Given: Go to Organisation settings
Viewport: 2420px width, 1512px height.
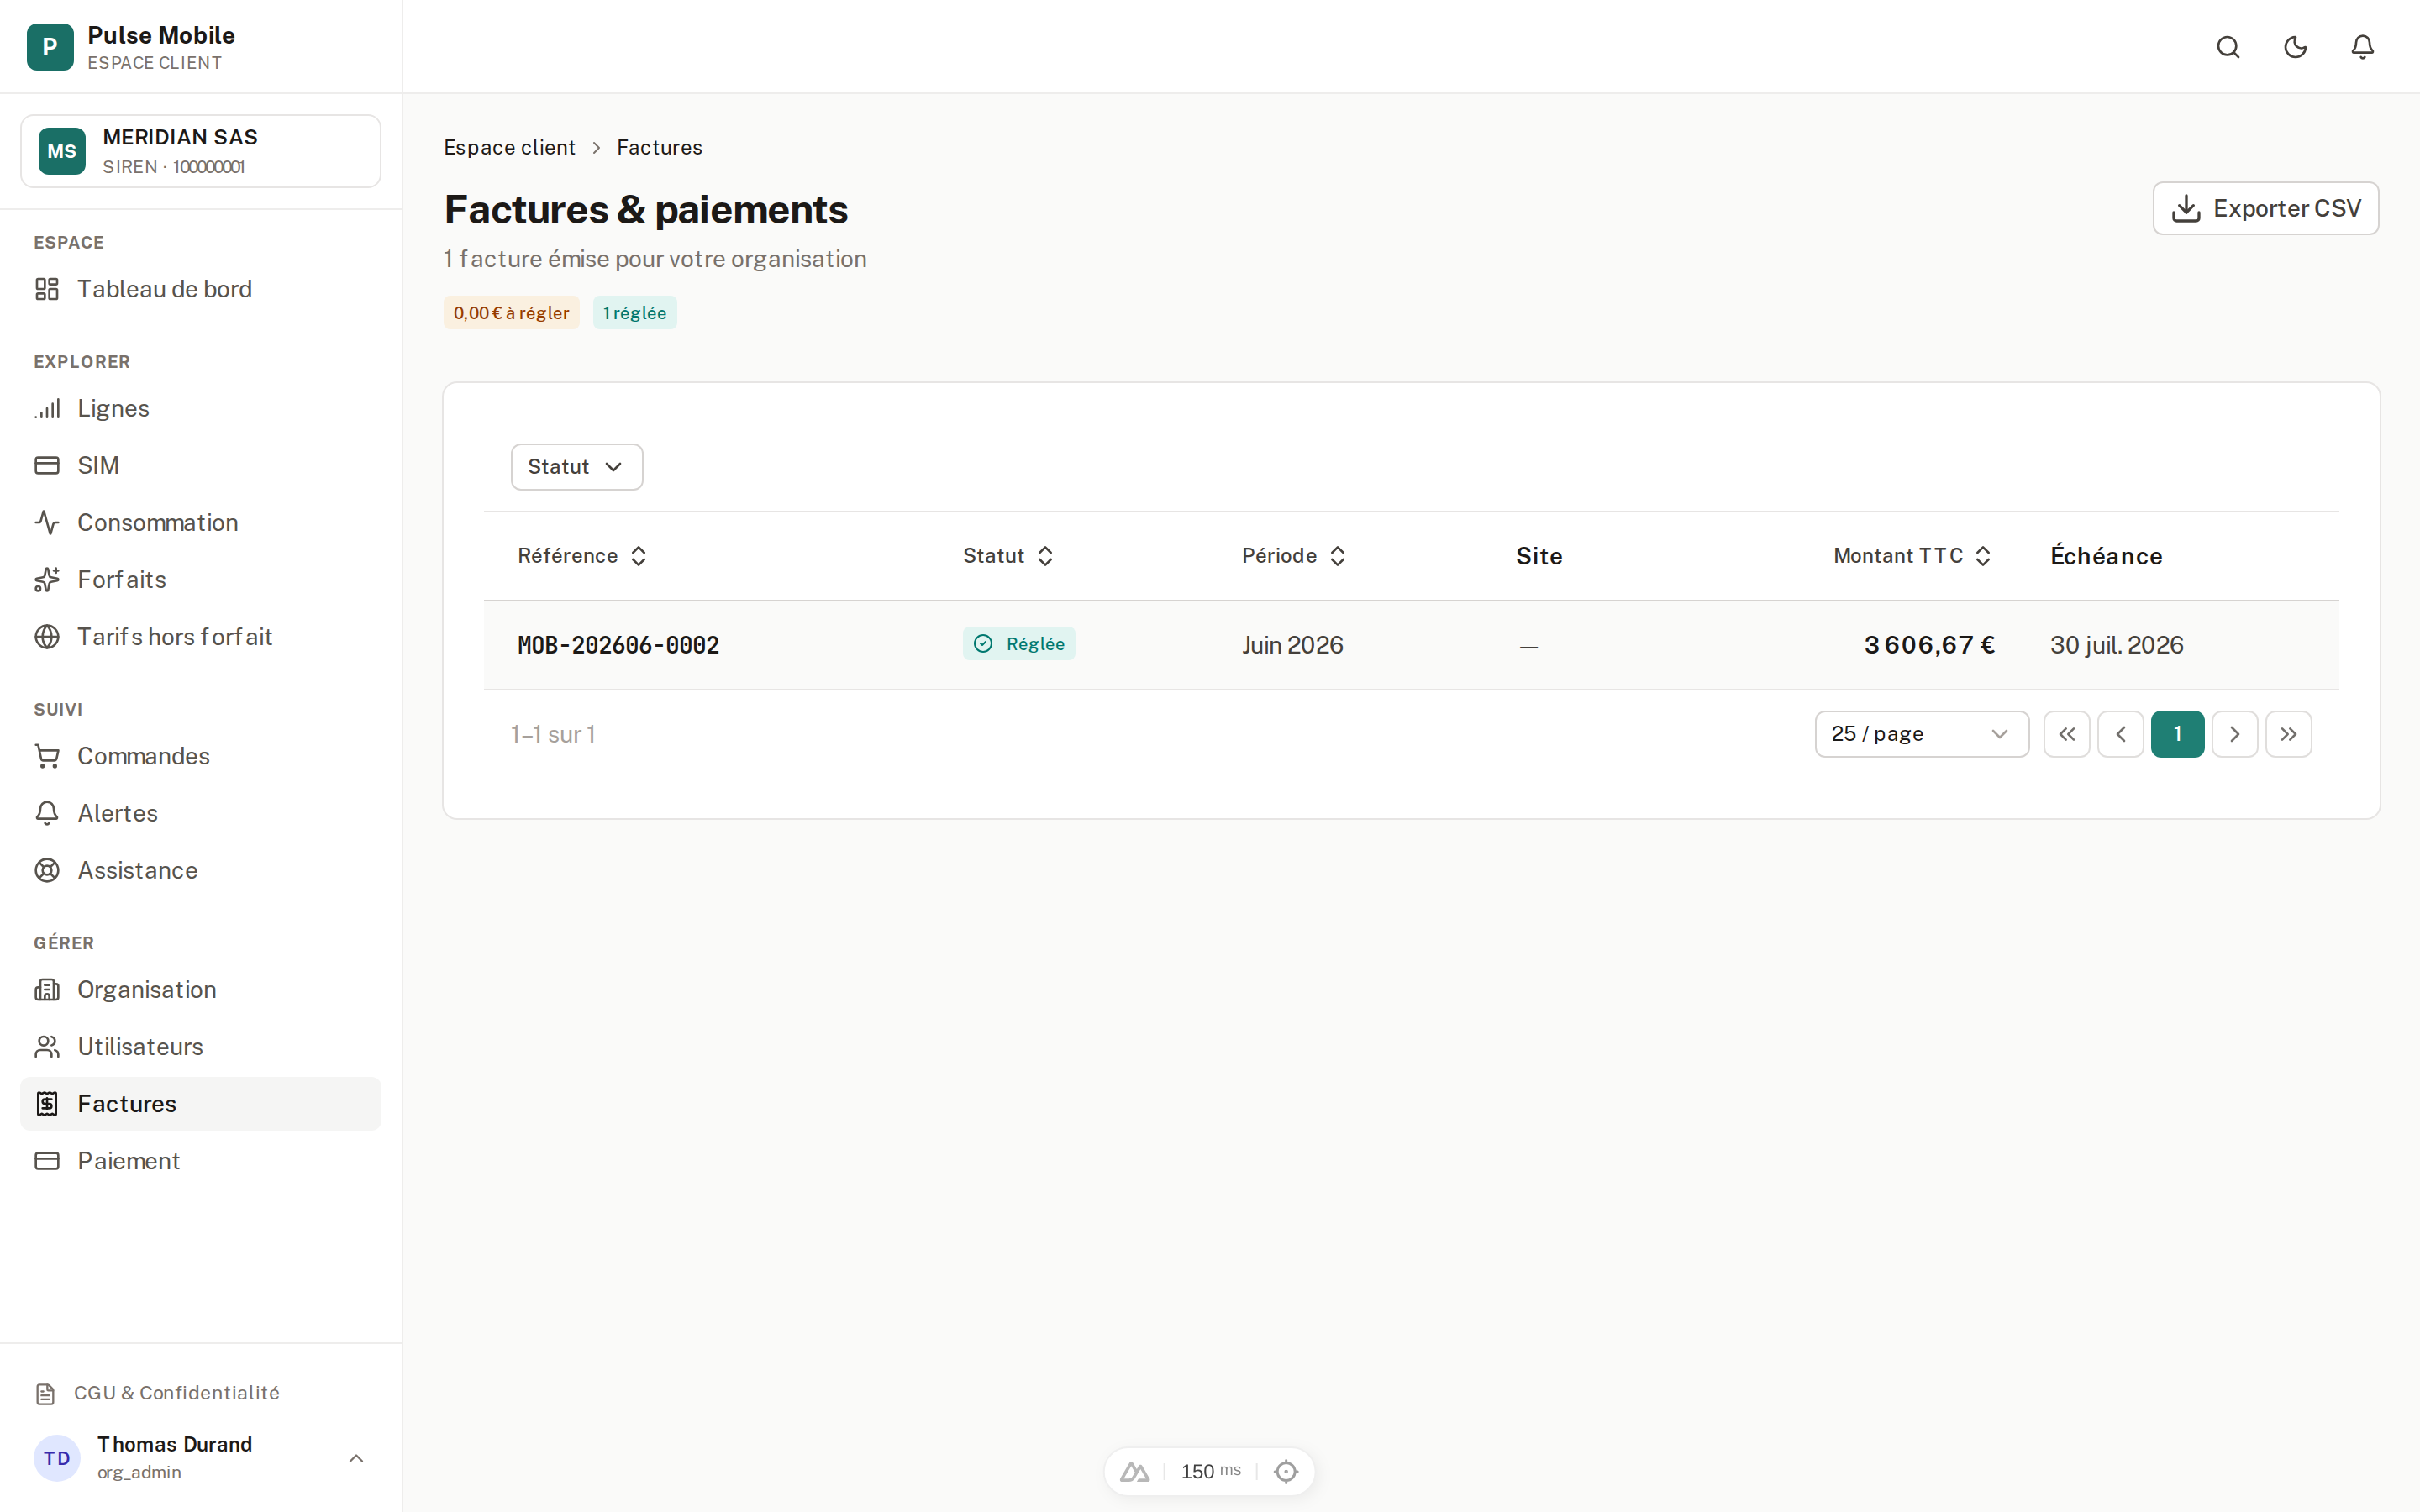Looking at the screenshot, I should [201, 989].
